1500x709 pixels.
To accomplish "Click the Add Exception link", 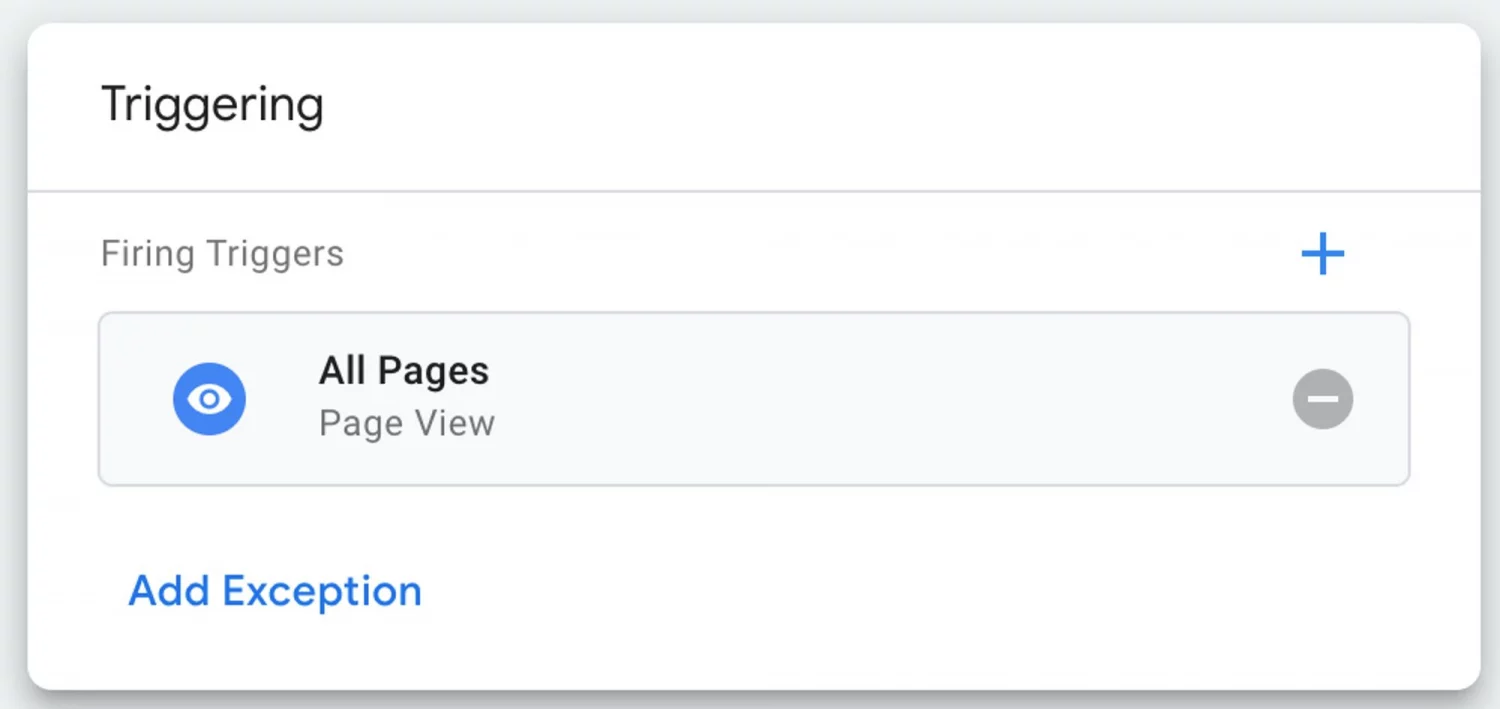I will click(x=274, y=590).
